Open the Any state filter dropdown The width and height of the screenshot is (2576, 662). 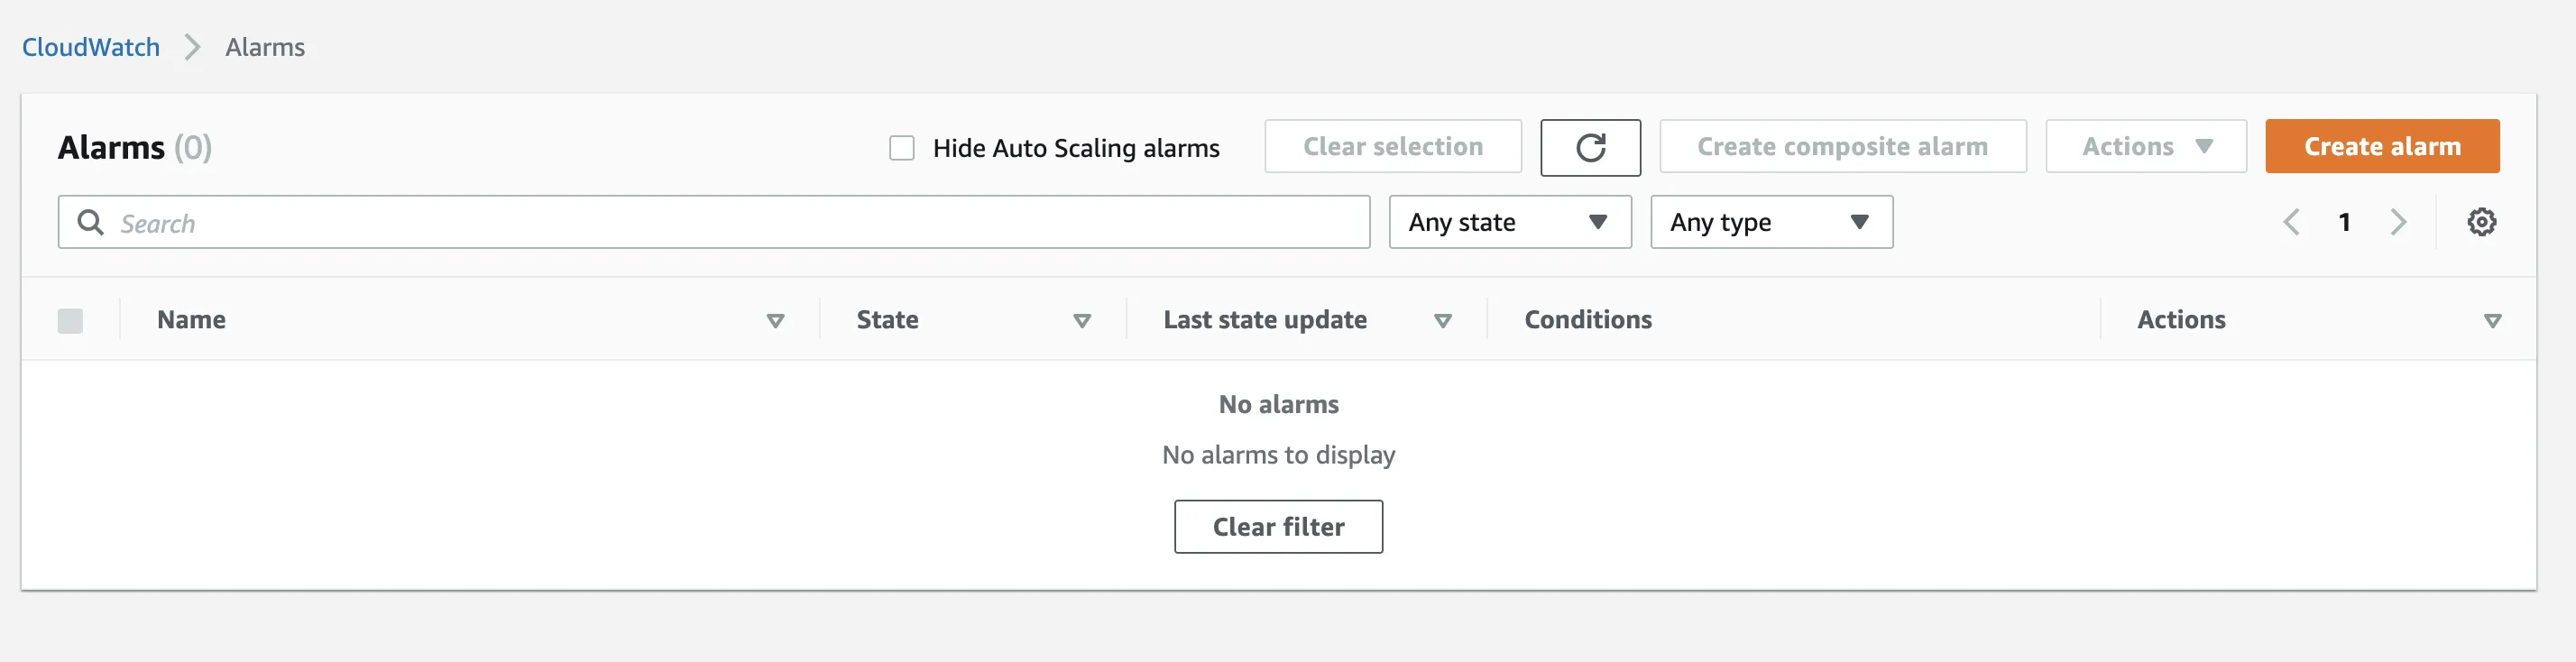(1509, 222)
